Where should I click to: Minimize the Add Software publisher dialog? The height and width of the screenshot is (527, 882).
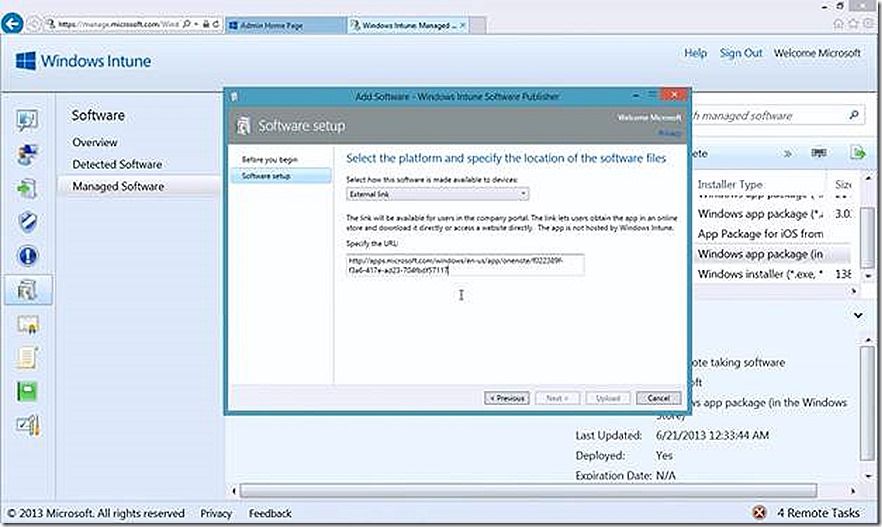[x=636, y=96]
